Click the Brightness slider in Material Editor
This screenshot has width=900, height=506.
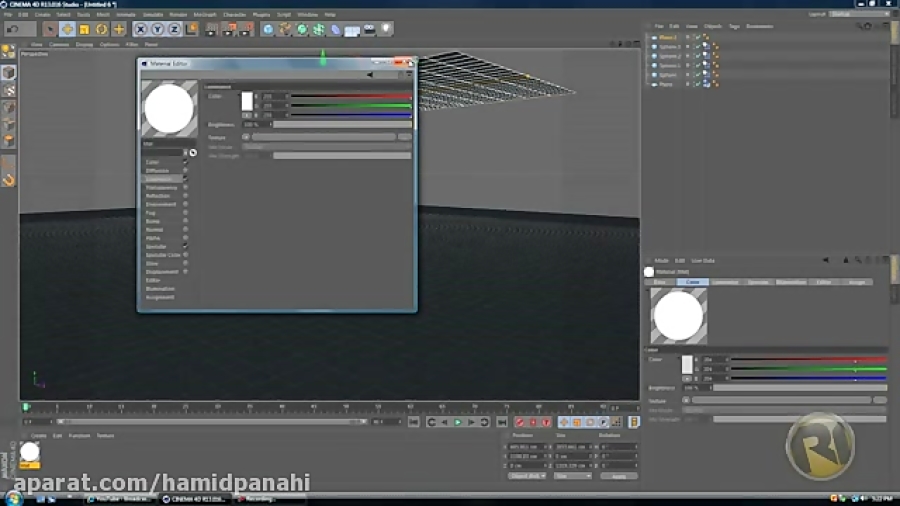click(x=342, y=124)
